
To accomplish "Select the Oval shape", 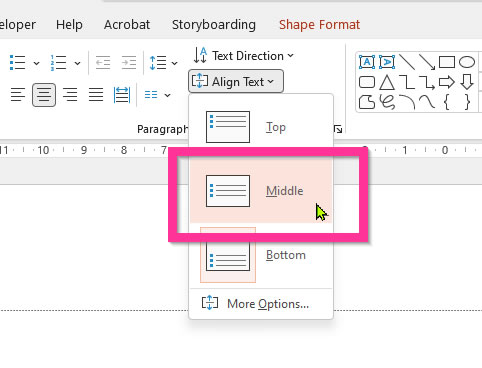I will click(x=467, y=62).
